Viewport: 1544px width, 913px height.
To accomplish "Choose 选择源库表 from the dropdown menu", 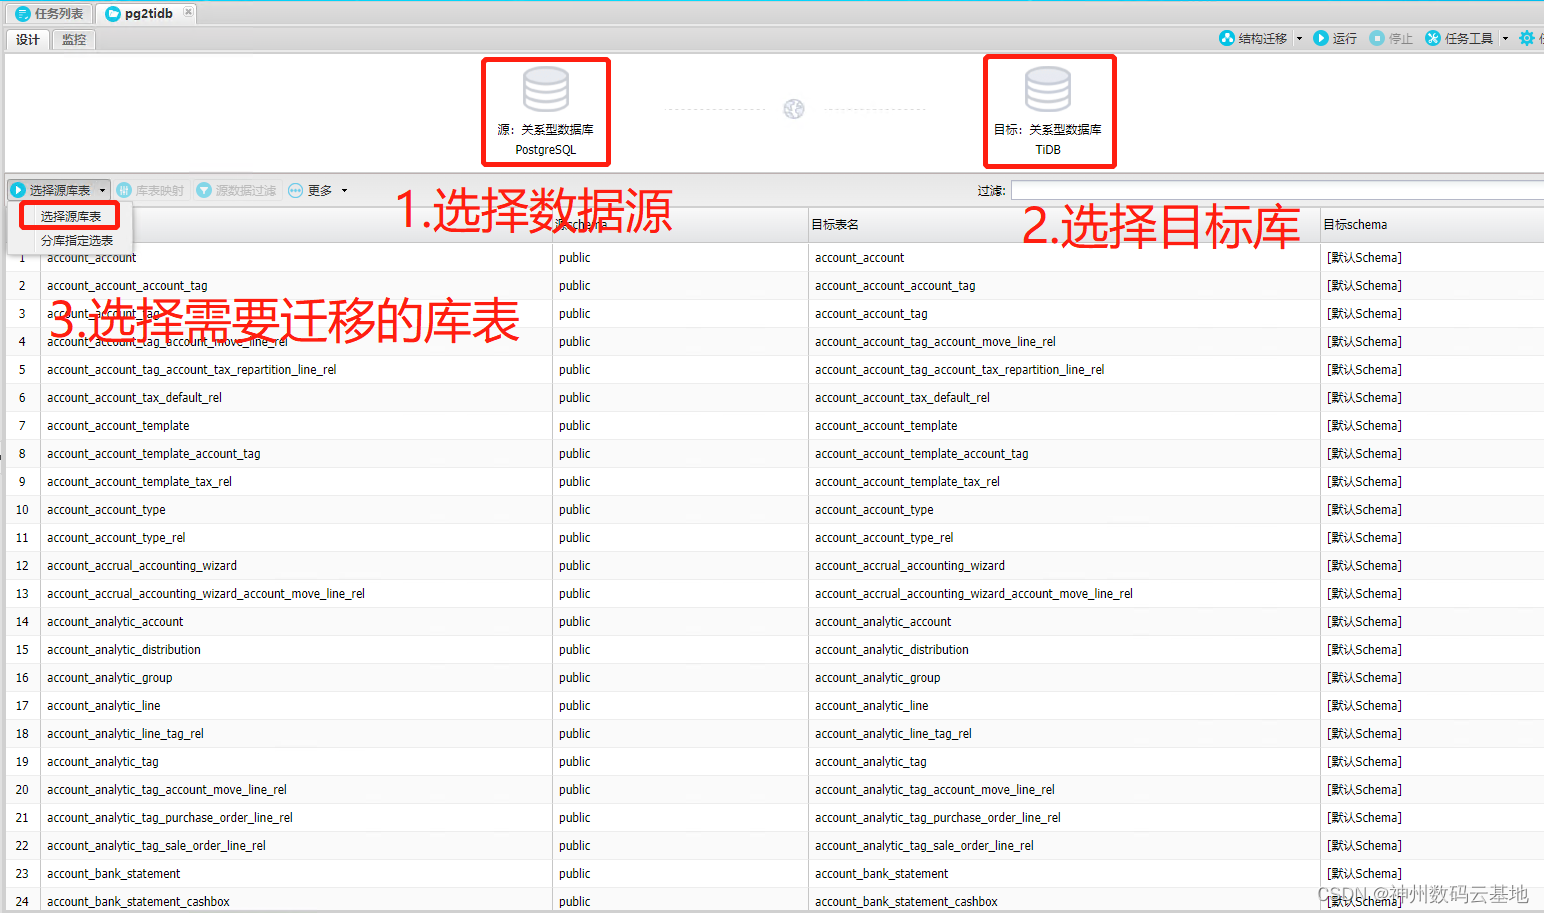I will coord(71,216).
